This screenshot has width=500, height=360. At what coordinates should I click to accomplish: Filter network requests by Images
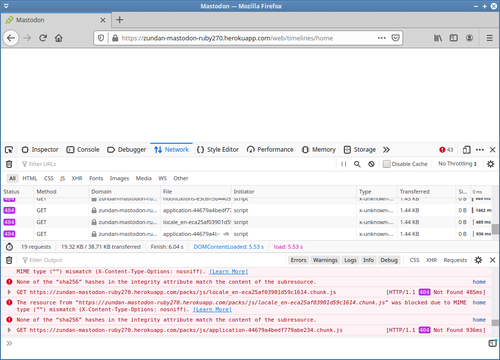[x=119, y=178]
